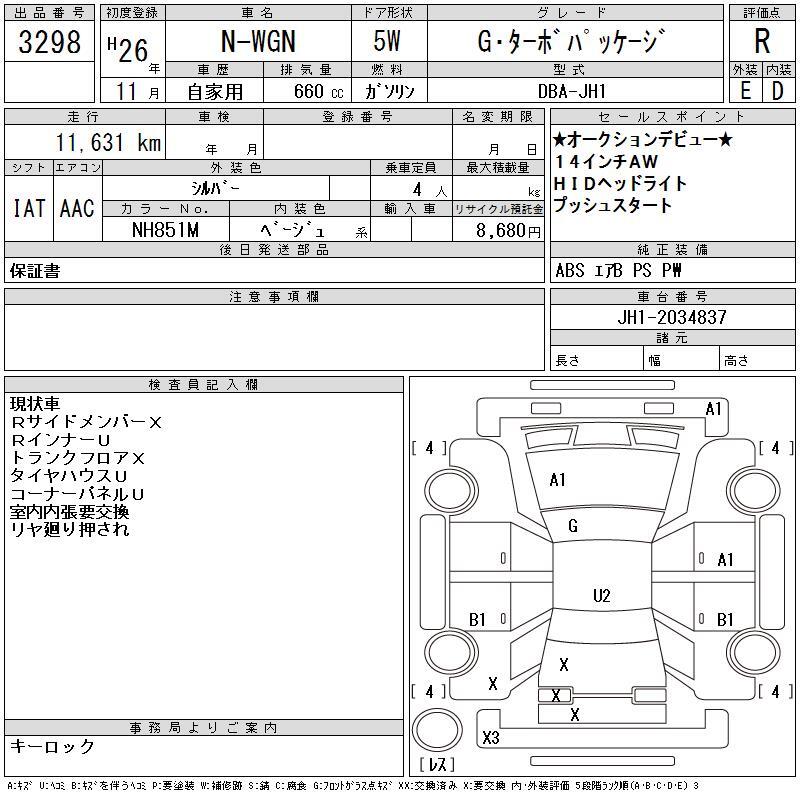Select 後日発送部品 header

point(274,249)
